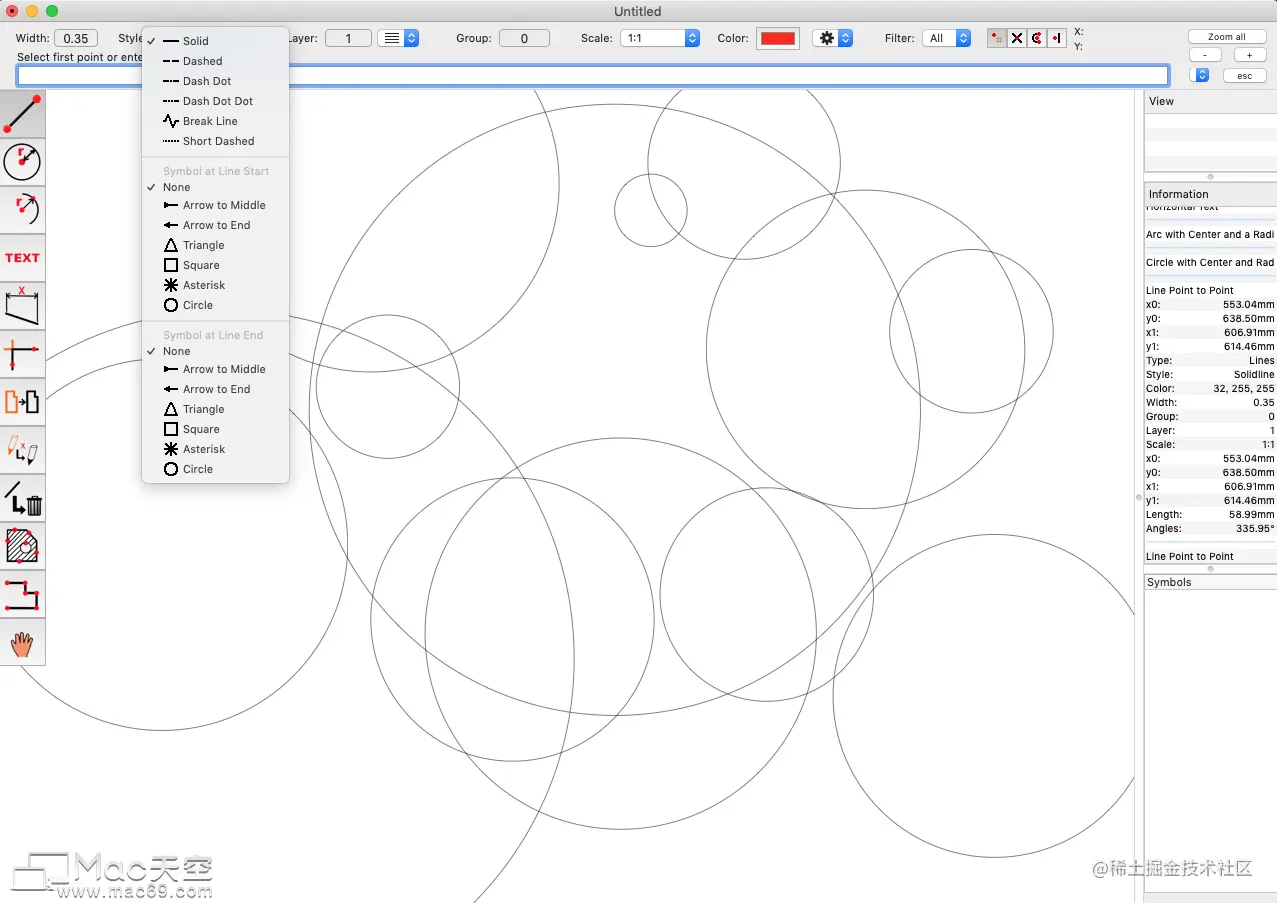1277x903 pixels.
Task: Select the delete objects trash tool
Action: tap(22, 498)
